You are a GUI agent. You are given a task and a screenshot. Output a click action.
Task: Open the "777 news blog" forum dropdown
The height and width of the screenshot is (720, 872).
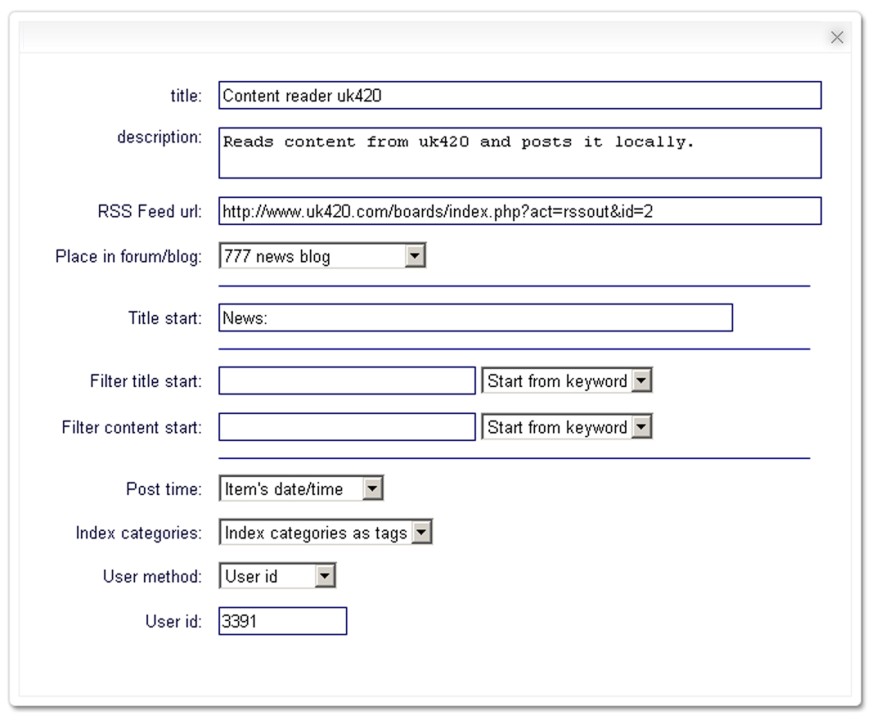(322, 257)
